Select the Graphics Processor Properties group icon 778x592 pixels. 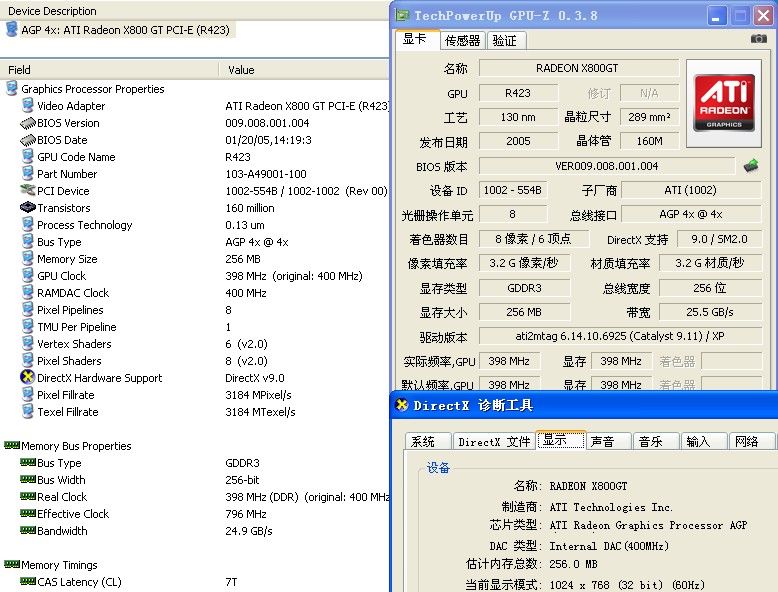tap(11, 88)
